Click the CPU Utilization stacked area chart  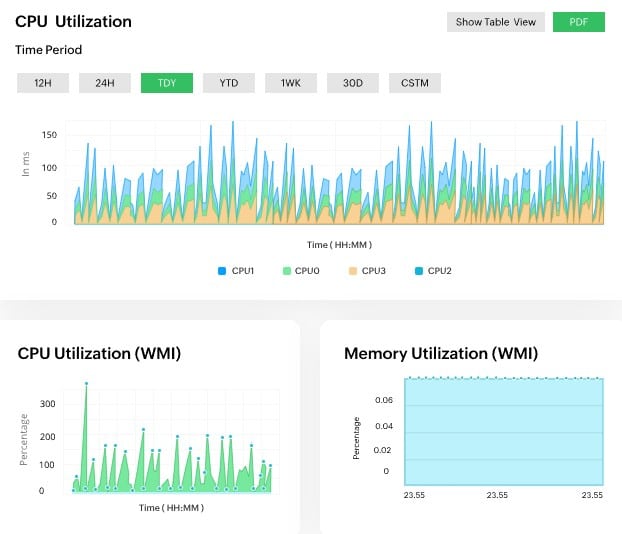point(339,173)
